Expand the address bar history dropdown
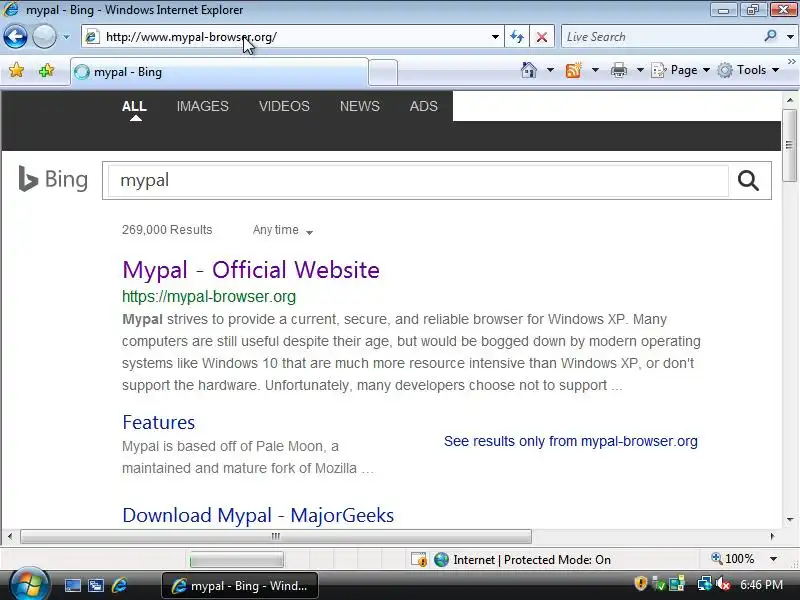 [495, 37]
